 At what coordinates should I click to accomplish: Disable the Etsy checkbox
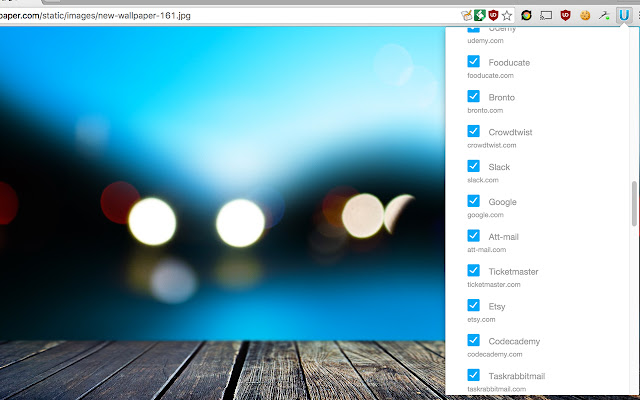[473, 305]
